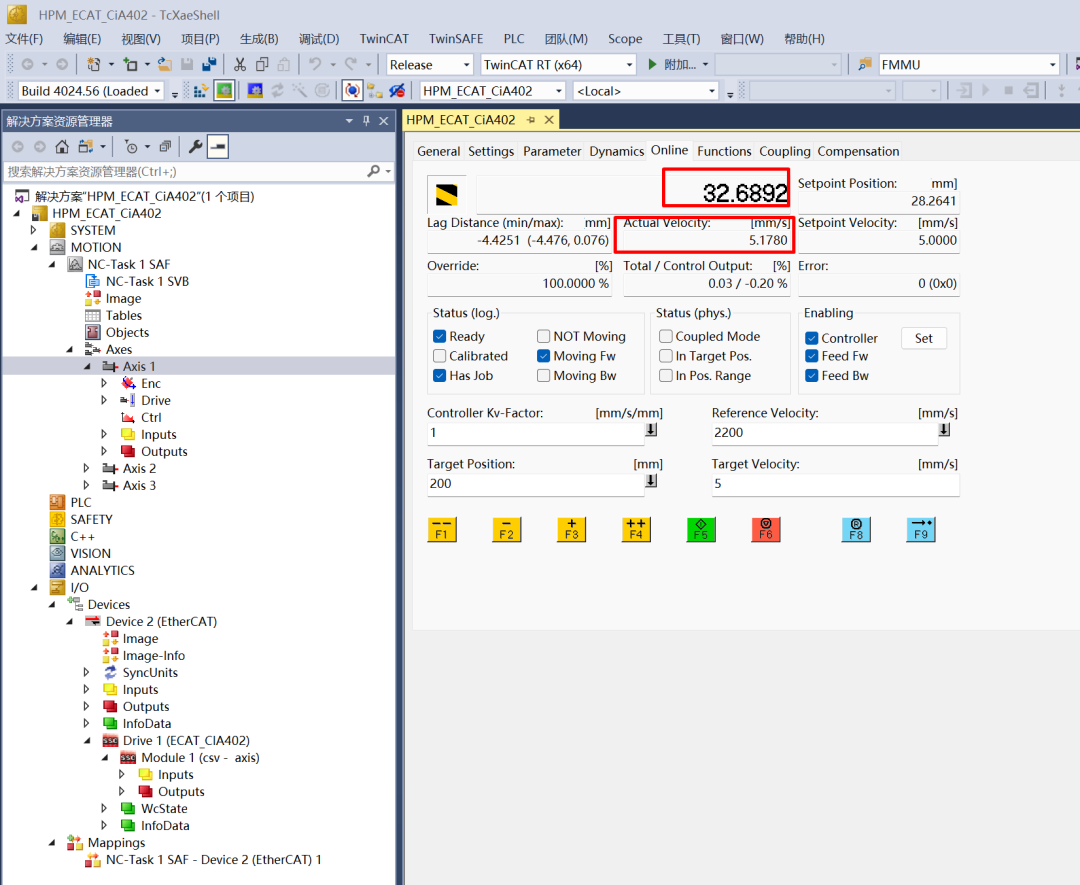Click the Properties wrench icon
1080x885 pixels.
[x=196, y=147]
